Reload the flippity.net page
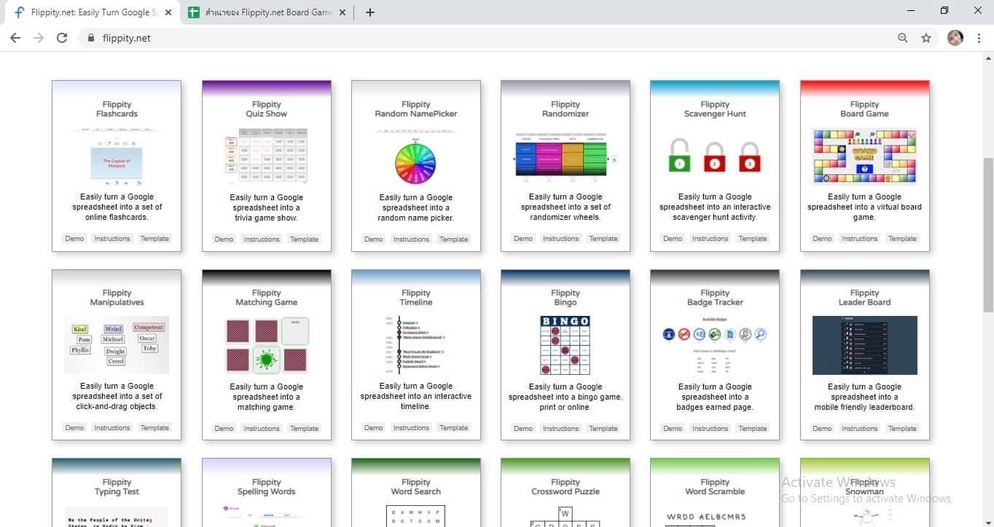 (62, 38)
